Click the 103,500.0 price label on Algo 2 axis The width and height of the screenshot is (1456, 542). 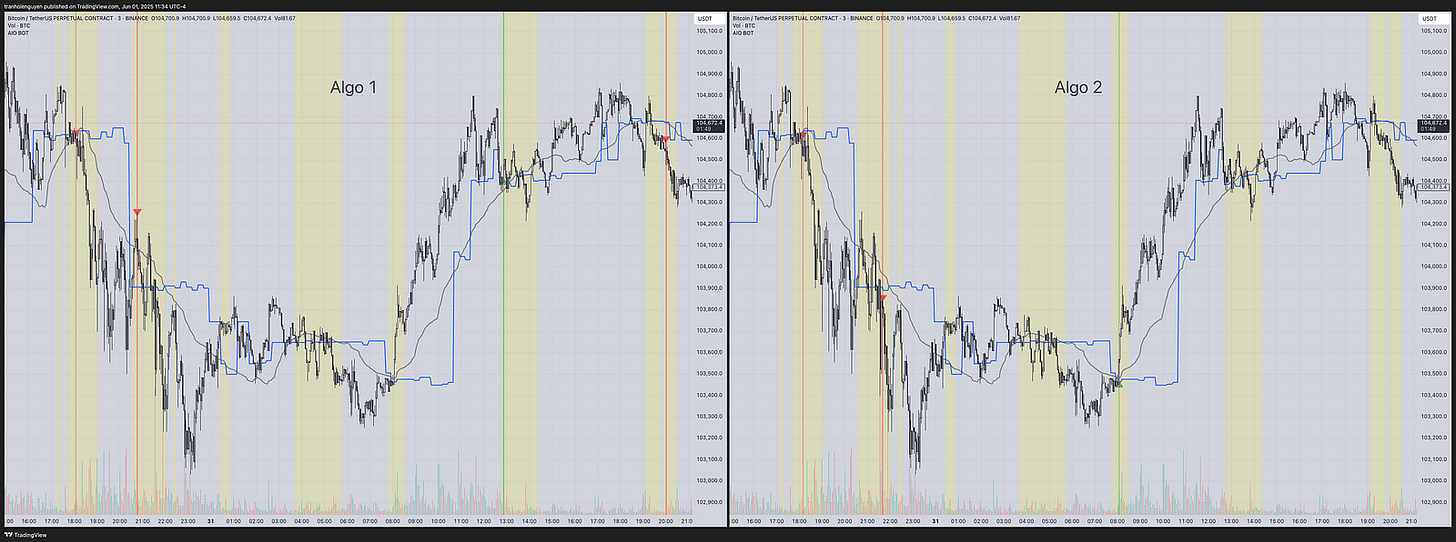(x=1434, y=373)
